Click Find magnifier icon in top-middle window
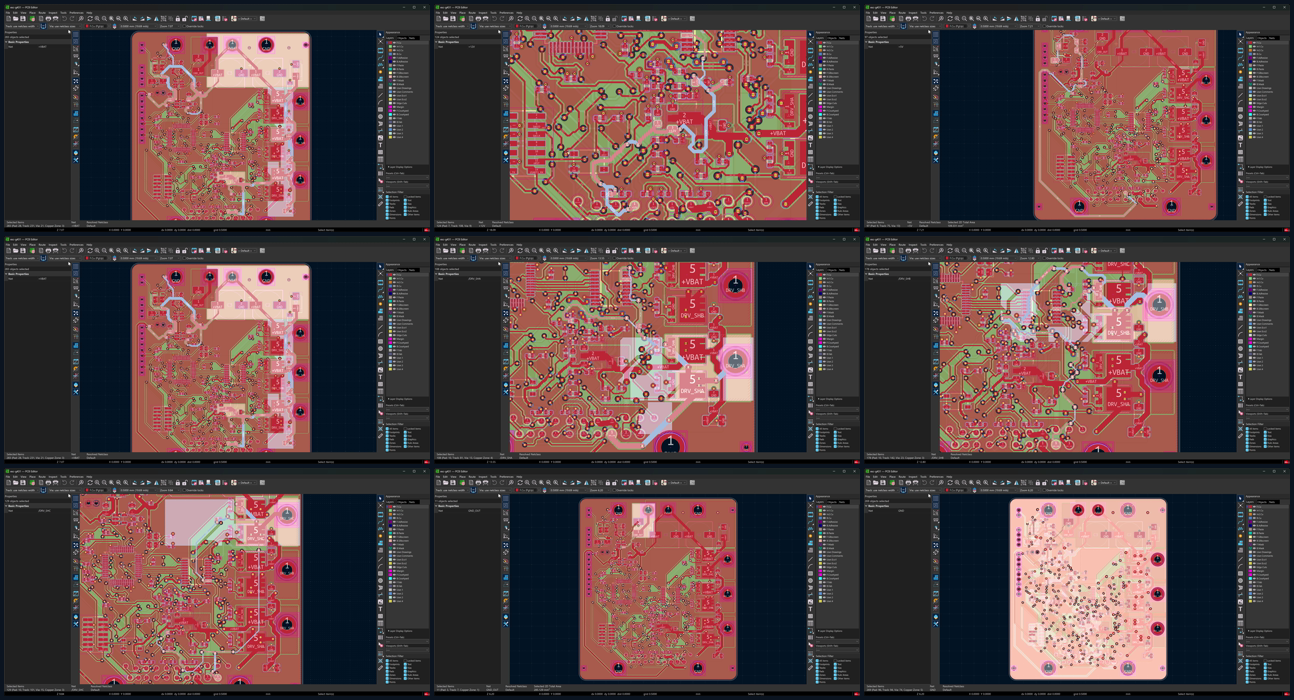Viewport: 1294px width, 700px height. pyautogui.click(x=512, y=19)
